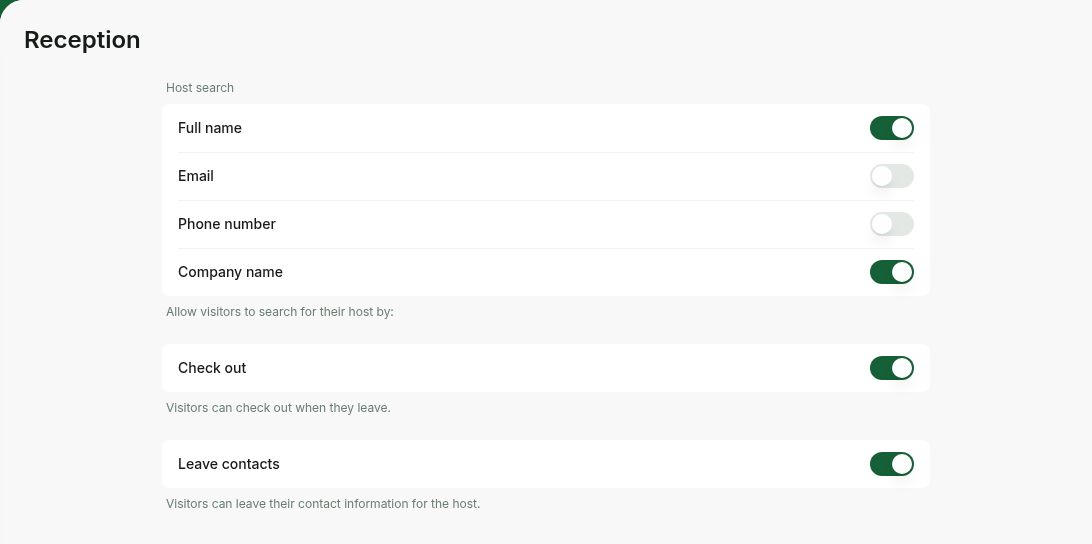Click divider line between Phone number and Company name
This screenshot has width=1092, height=544.
coord(546,249)
